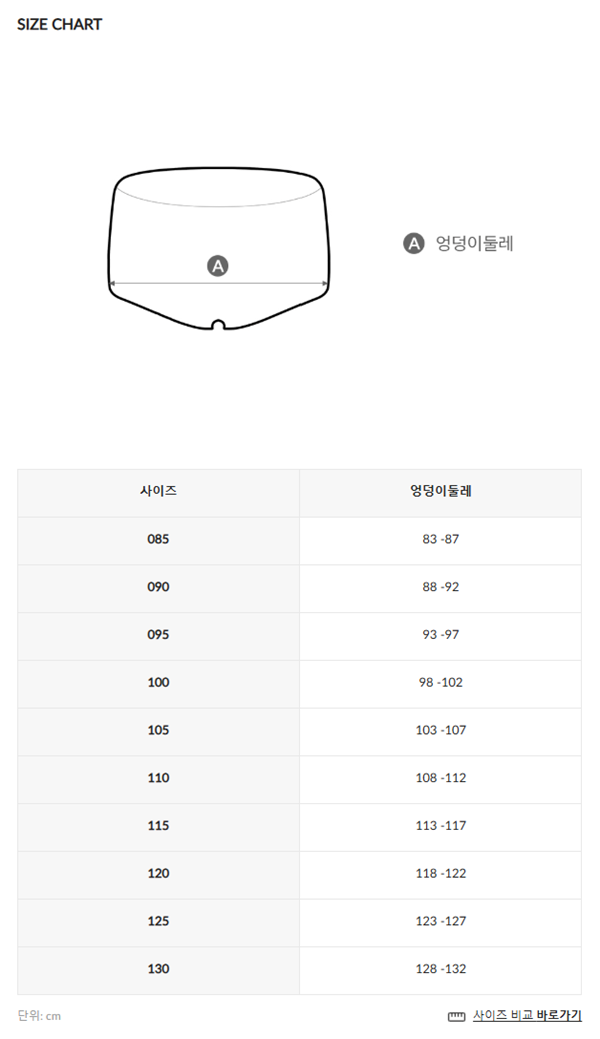Image resolution: width=600 pixels, height=1039 pixels.
Task: Click the 123 -127 measurement cell
Action: tap(440, 921)
